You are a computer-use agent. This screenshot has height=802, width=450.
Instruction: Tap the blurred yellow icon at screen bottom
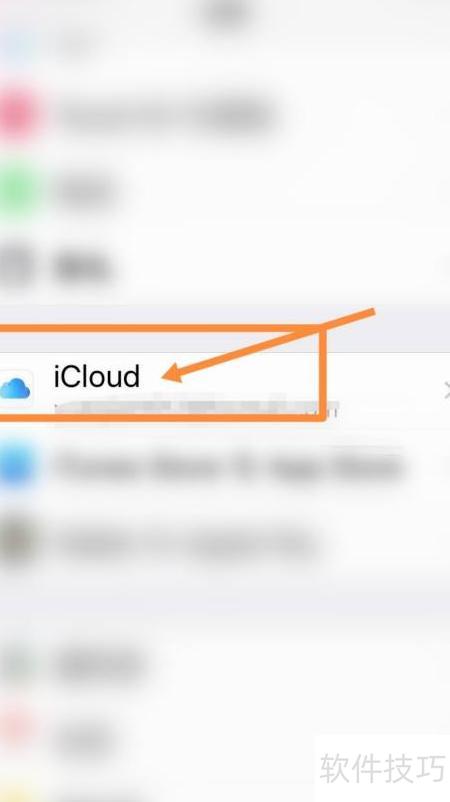(16, 793)
